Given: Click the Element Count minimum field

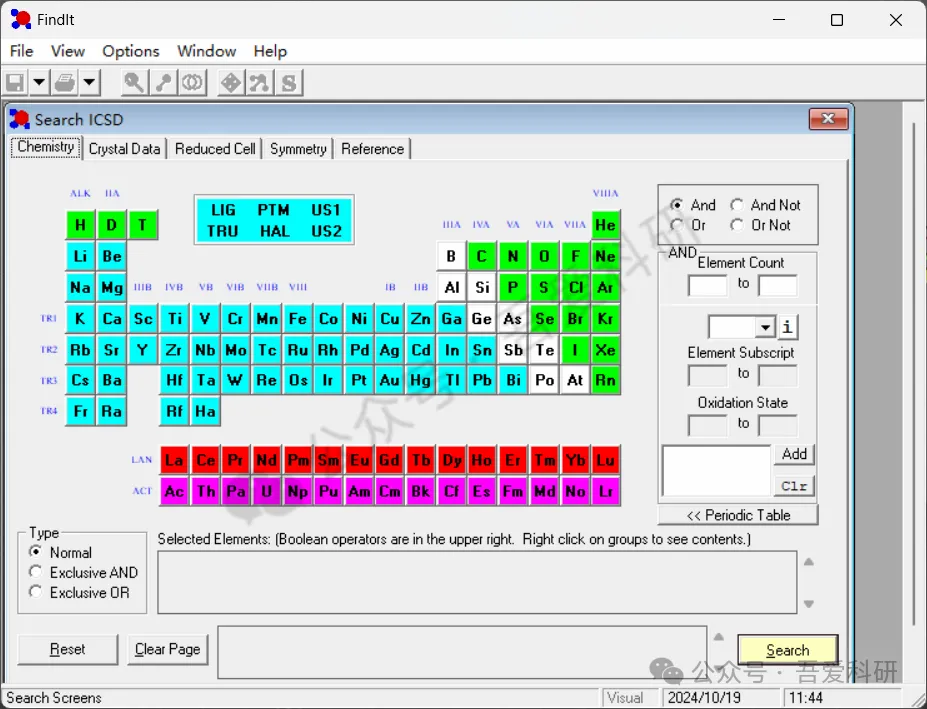Looking at the screenshot, I should pos(708,285).
